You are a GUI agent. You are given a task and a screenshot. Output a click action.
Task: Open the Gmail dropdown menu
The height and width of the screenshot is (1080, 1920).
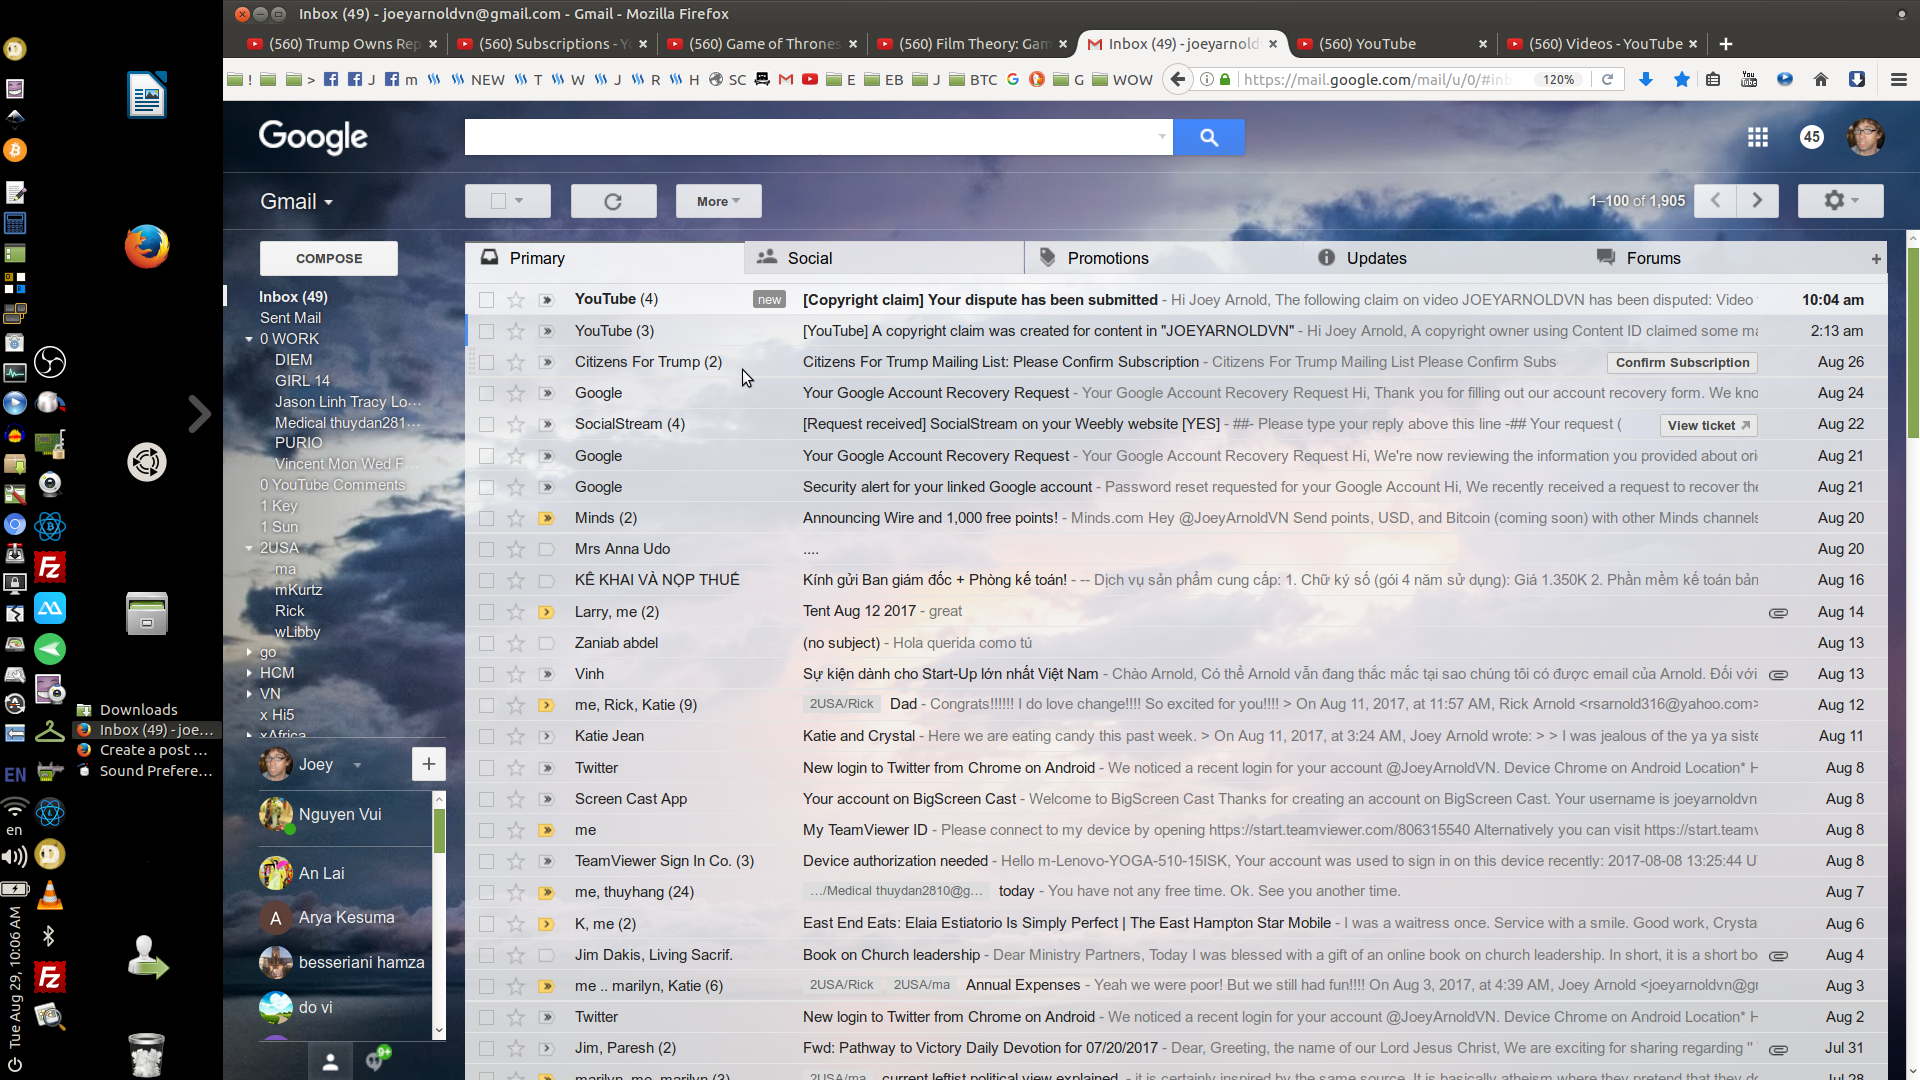point(296,201)
